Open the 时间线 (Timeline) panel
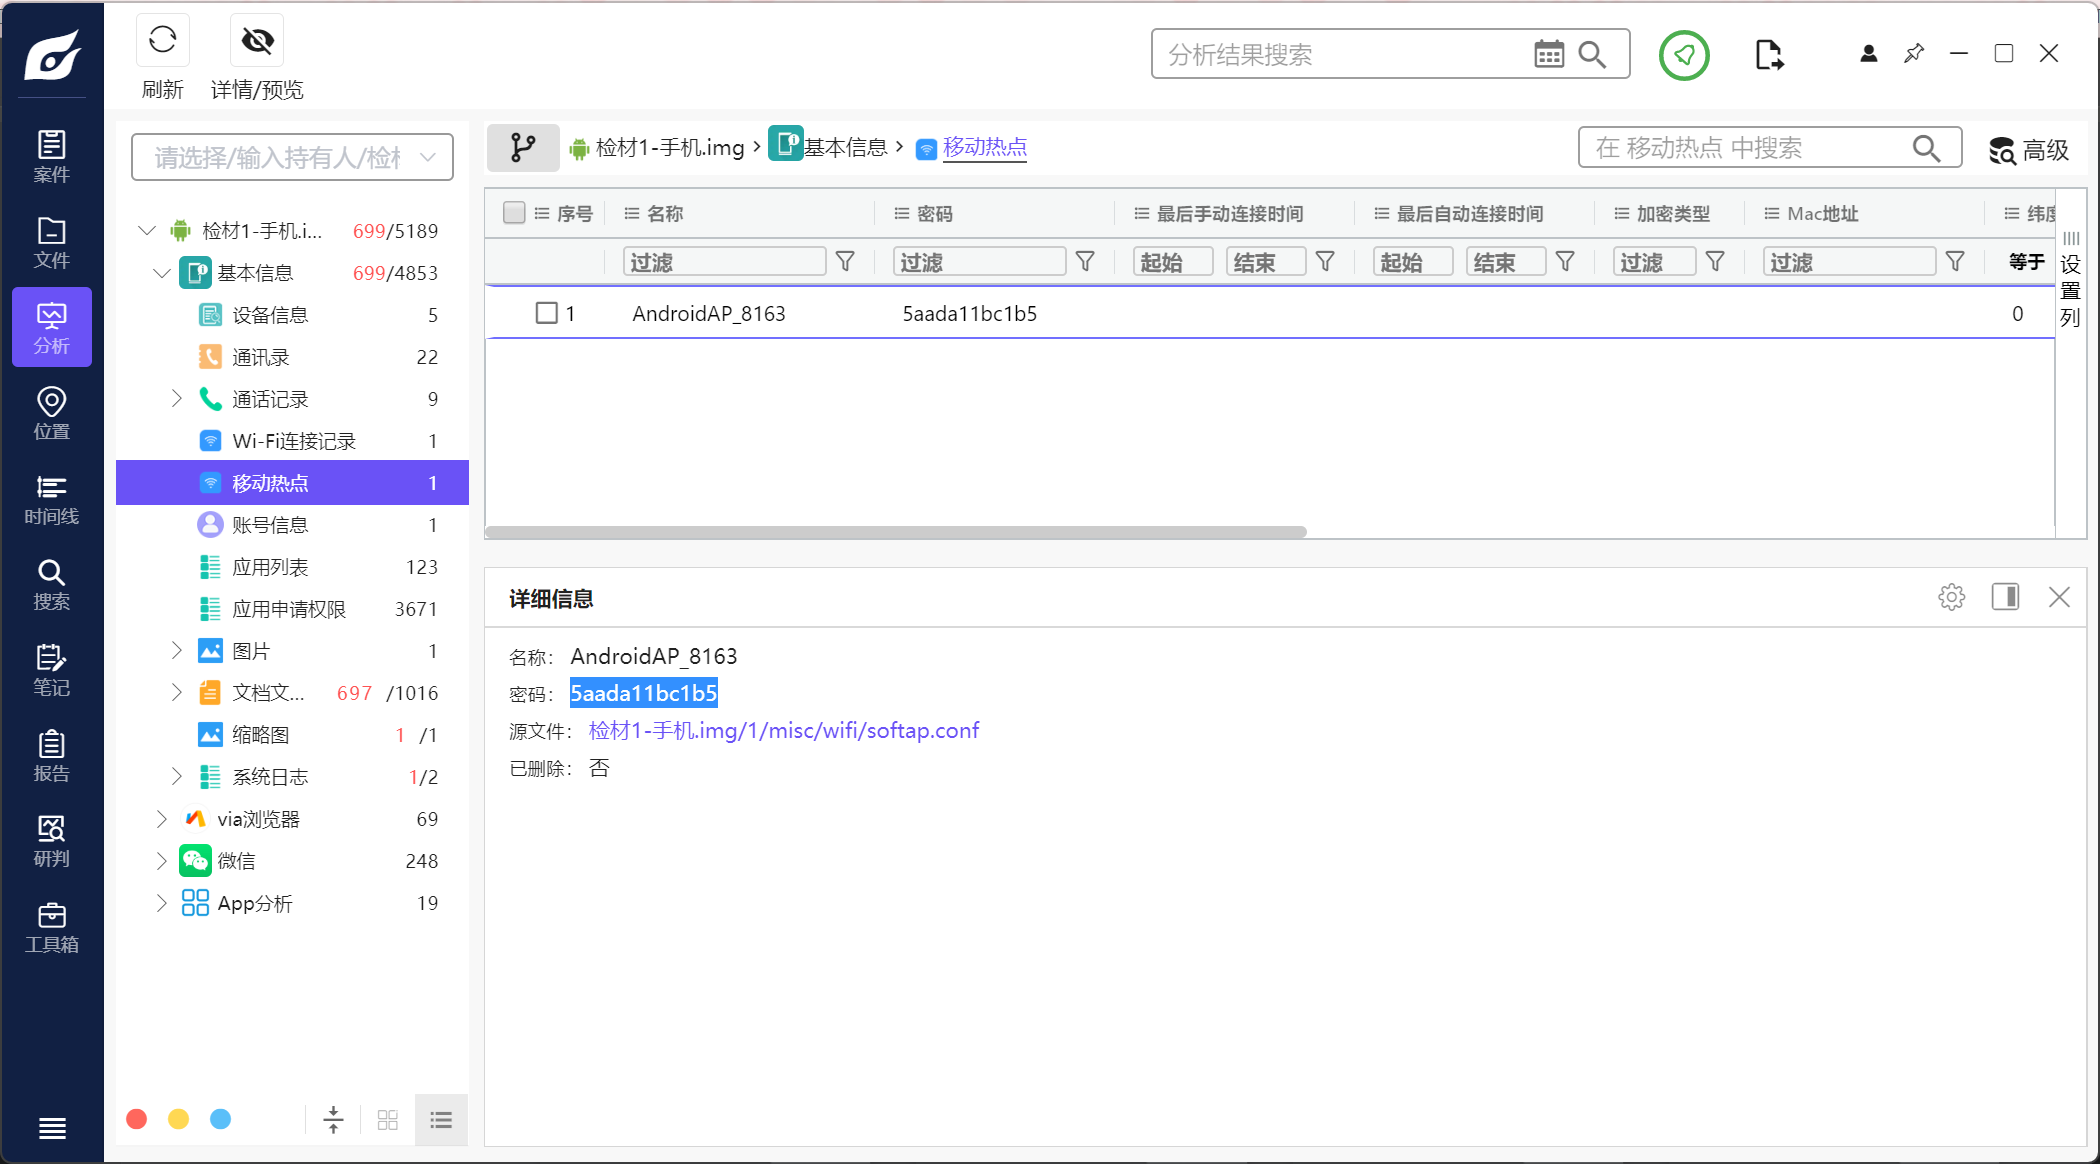The width and height of the screenshot is (2100, 1164). [51, 499]
